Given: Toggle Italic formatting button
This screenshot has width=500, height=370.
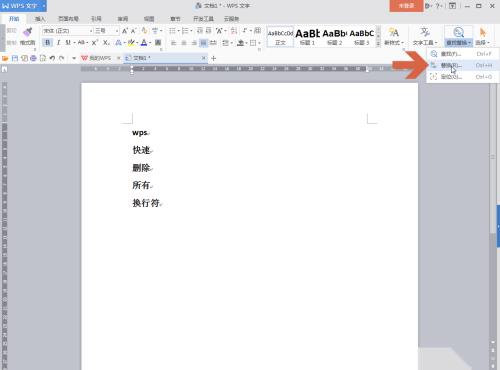Looking at the screenshot, I should click(58, 42).
